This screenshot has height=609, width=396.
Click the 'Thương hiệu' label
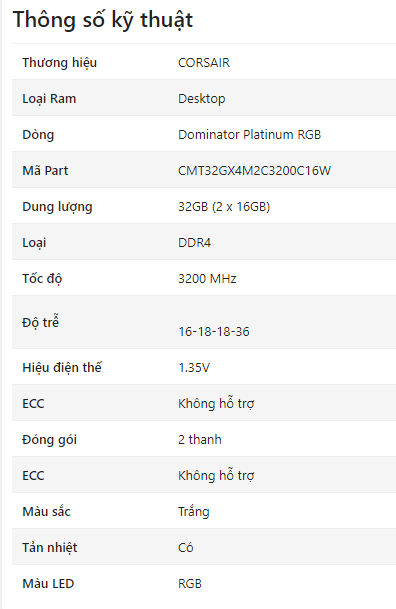tap(59, 63)
